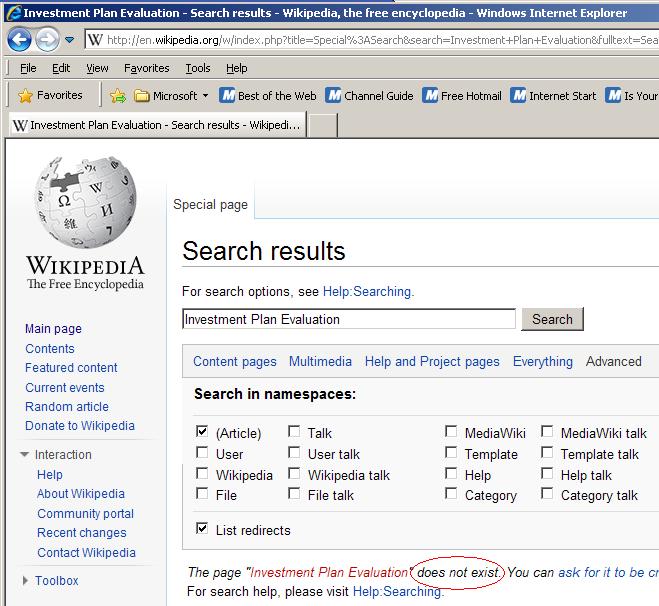The image size is (659, 606).
Task: Open the Contact Wikipedia link
Action: point(86,553)
